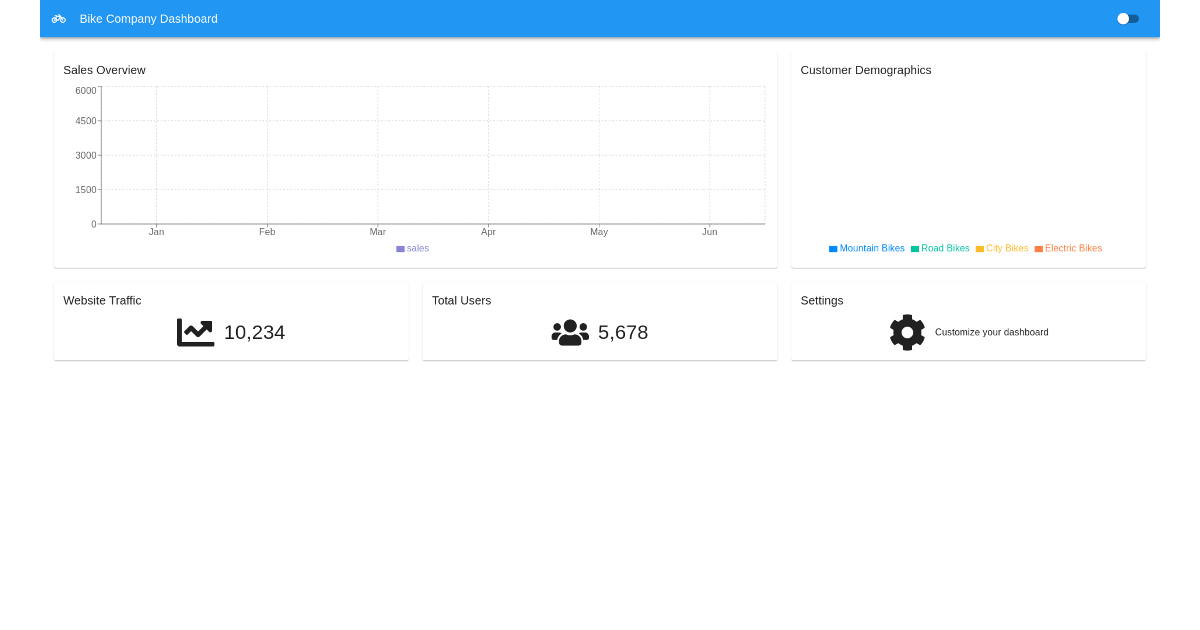Toggle the switch at the navbar's right end
Image resolution: width=1200 pixels, height=630 pixels.
[x=1128, y=18]
